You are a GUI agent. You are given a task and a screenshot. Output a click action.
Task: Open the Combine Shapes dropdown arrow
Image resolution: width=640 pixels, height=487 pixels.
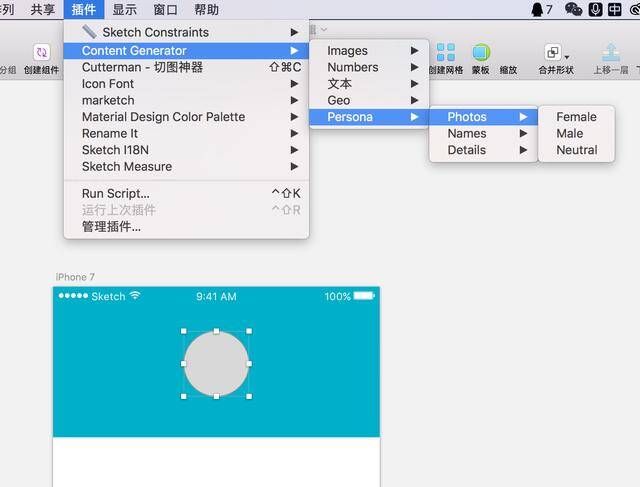(x=567, y=57)
